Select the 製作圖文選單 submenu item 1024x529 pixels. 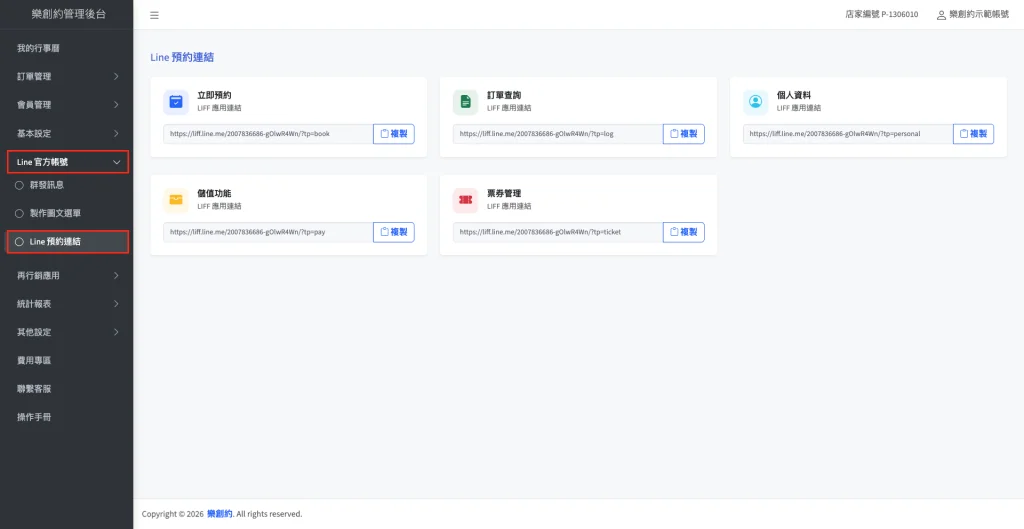[x=55, y=213]
